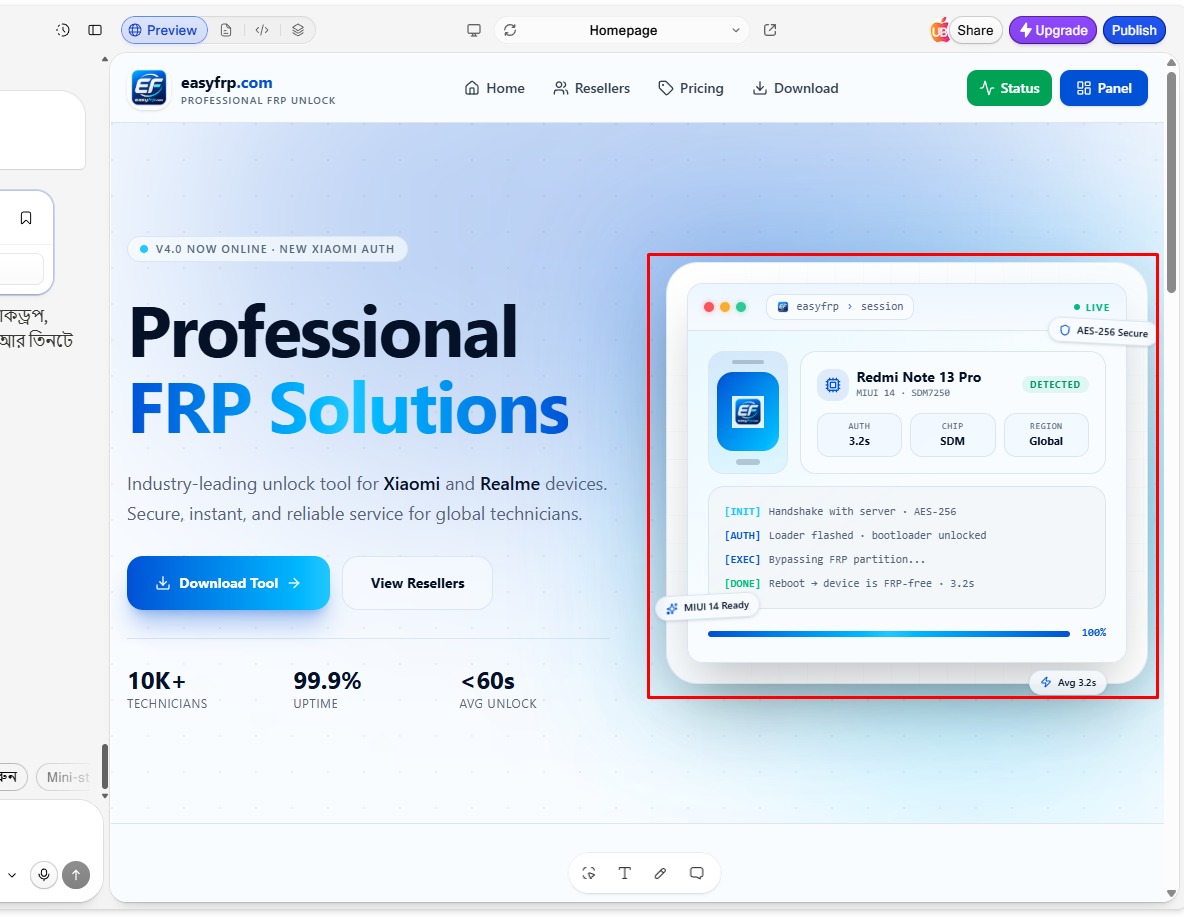Click the AES-256 Secure badge
This screenshot has height=917, width=1184.
(x=1103, y=332)
